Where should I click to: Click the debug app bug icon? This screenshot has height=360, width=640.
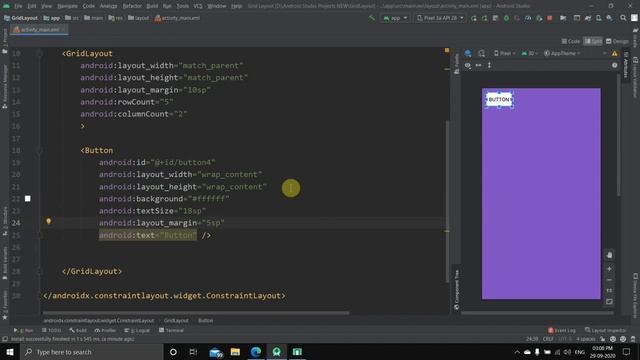coord(506,18)
